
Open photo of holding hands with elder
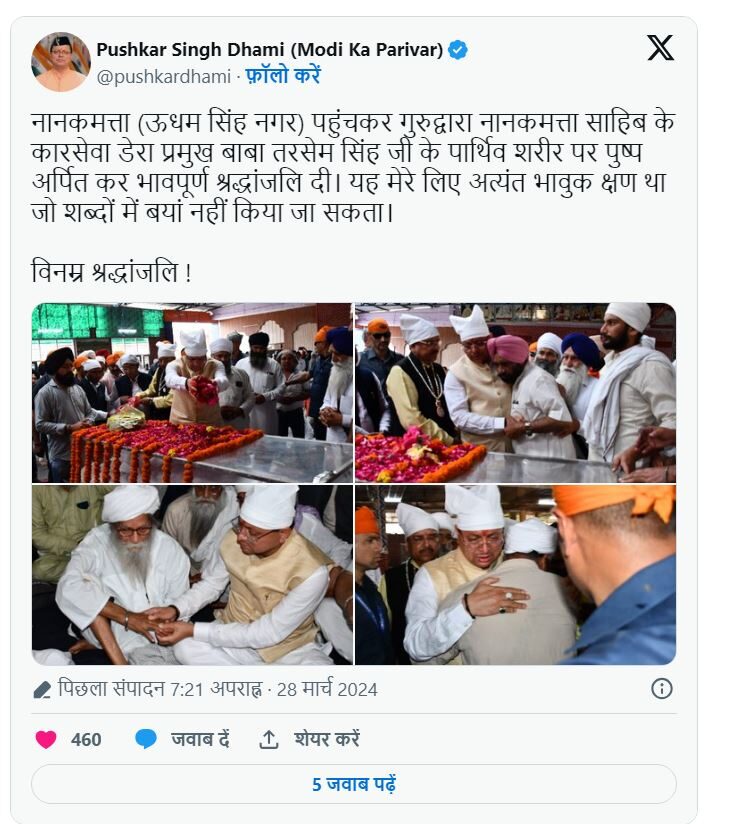coord(192,575)
